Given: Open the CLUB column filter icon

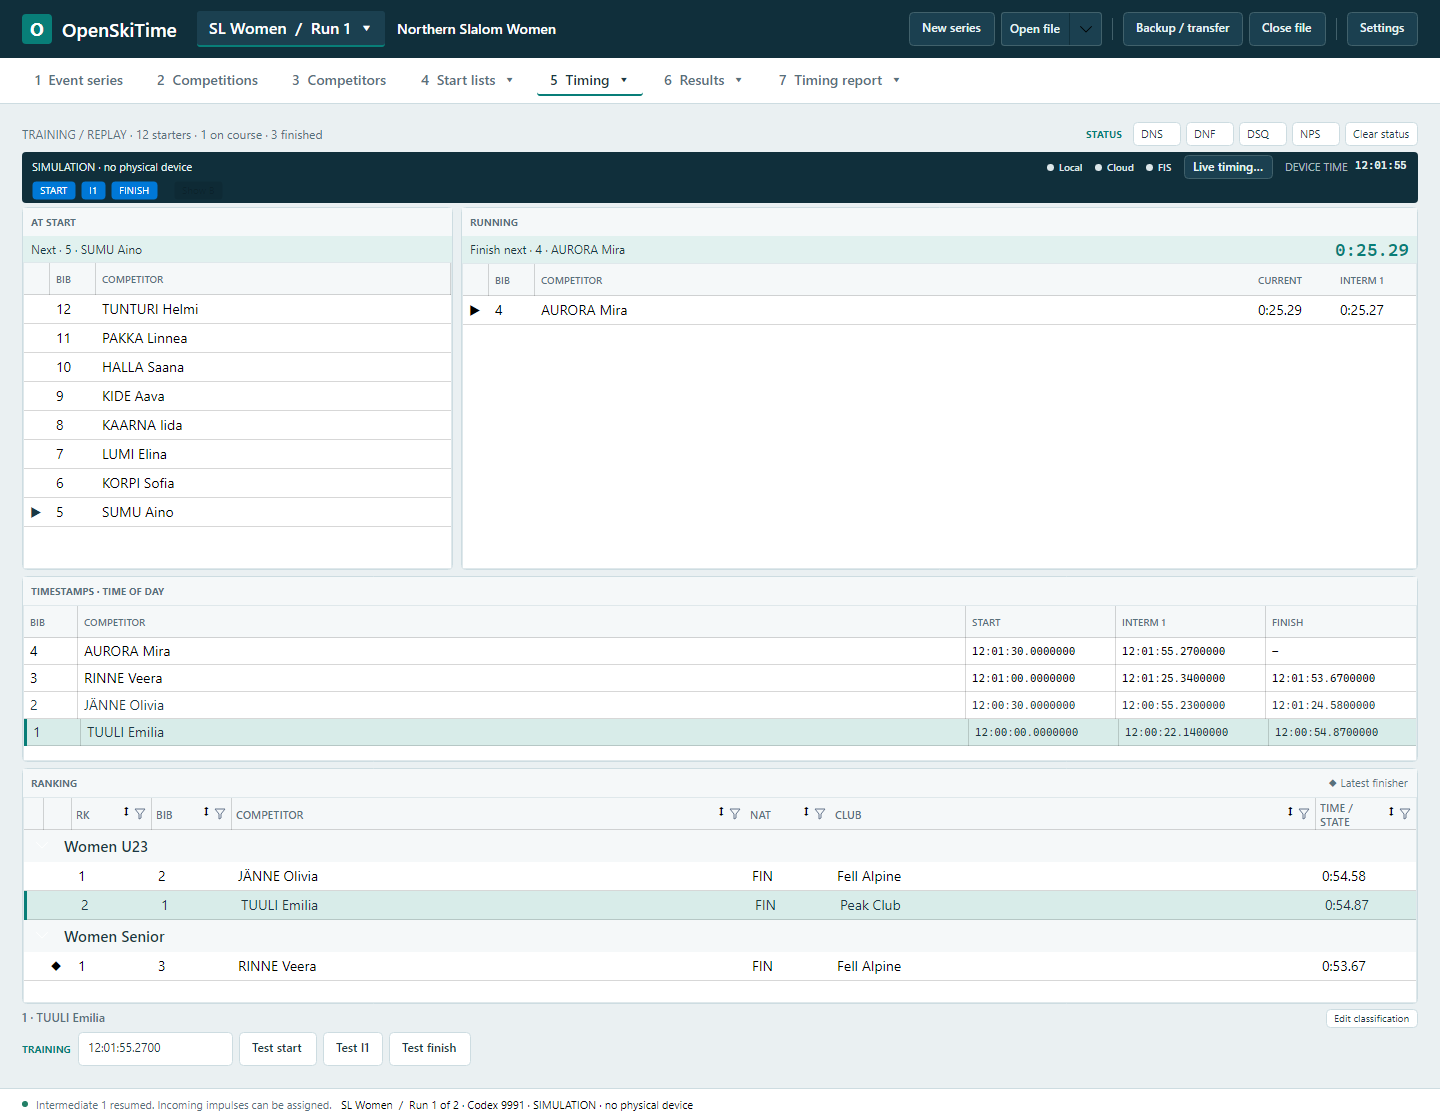Looking at the screenshot, I should coord(1304,814).
